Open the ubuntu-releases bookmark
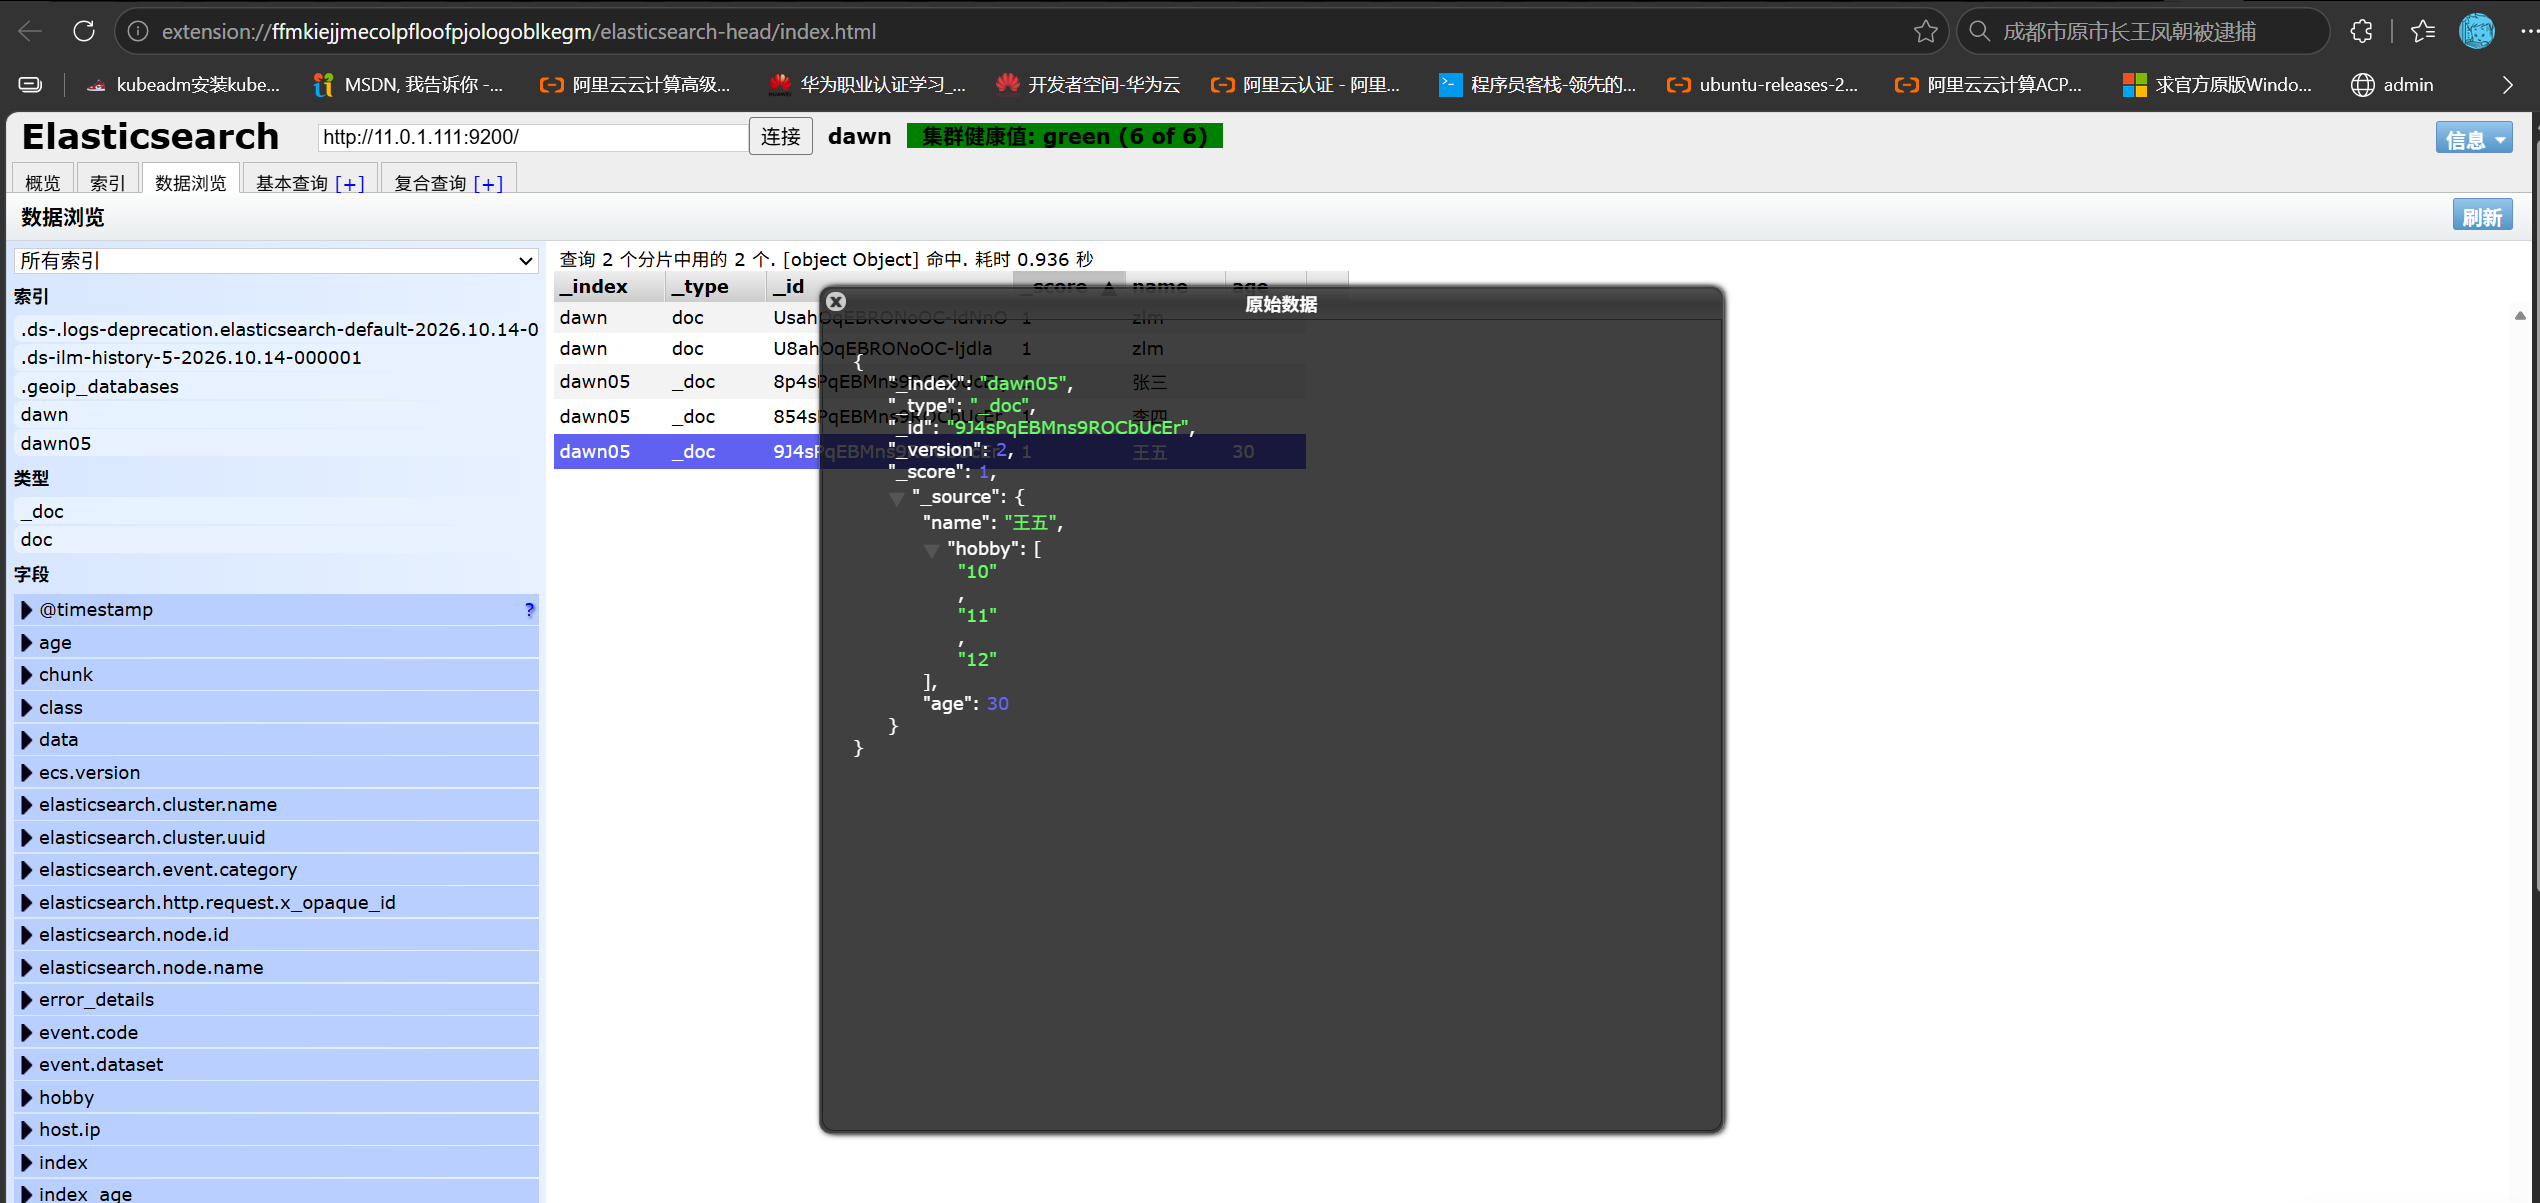Viewport: 2540px width, 1203px height. [1762, 85]
